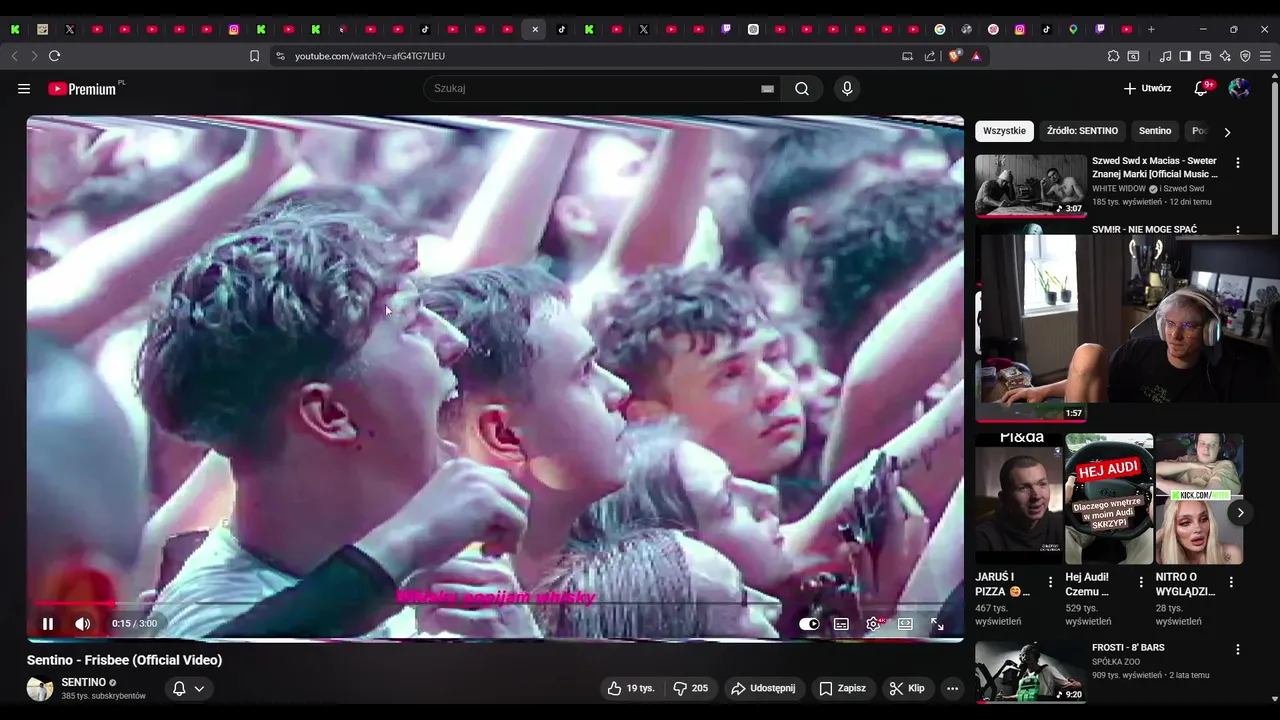Open more actions three-dot menu under video
Viewport: 1280px width, 720px height.
tap(952, 688)
